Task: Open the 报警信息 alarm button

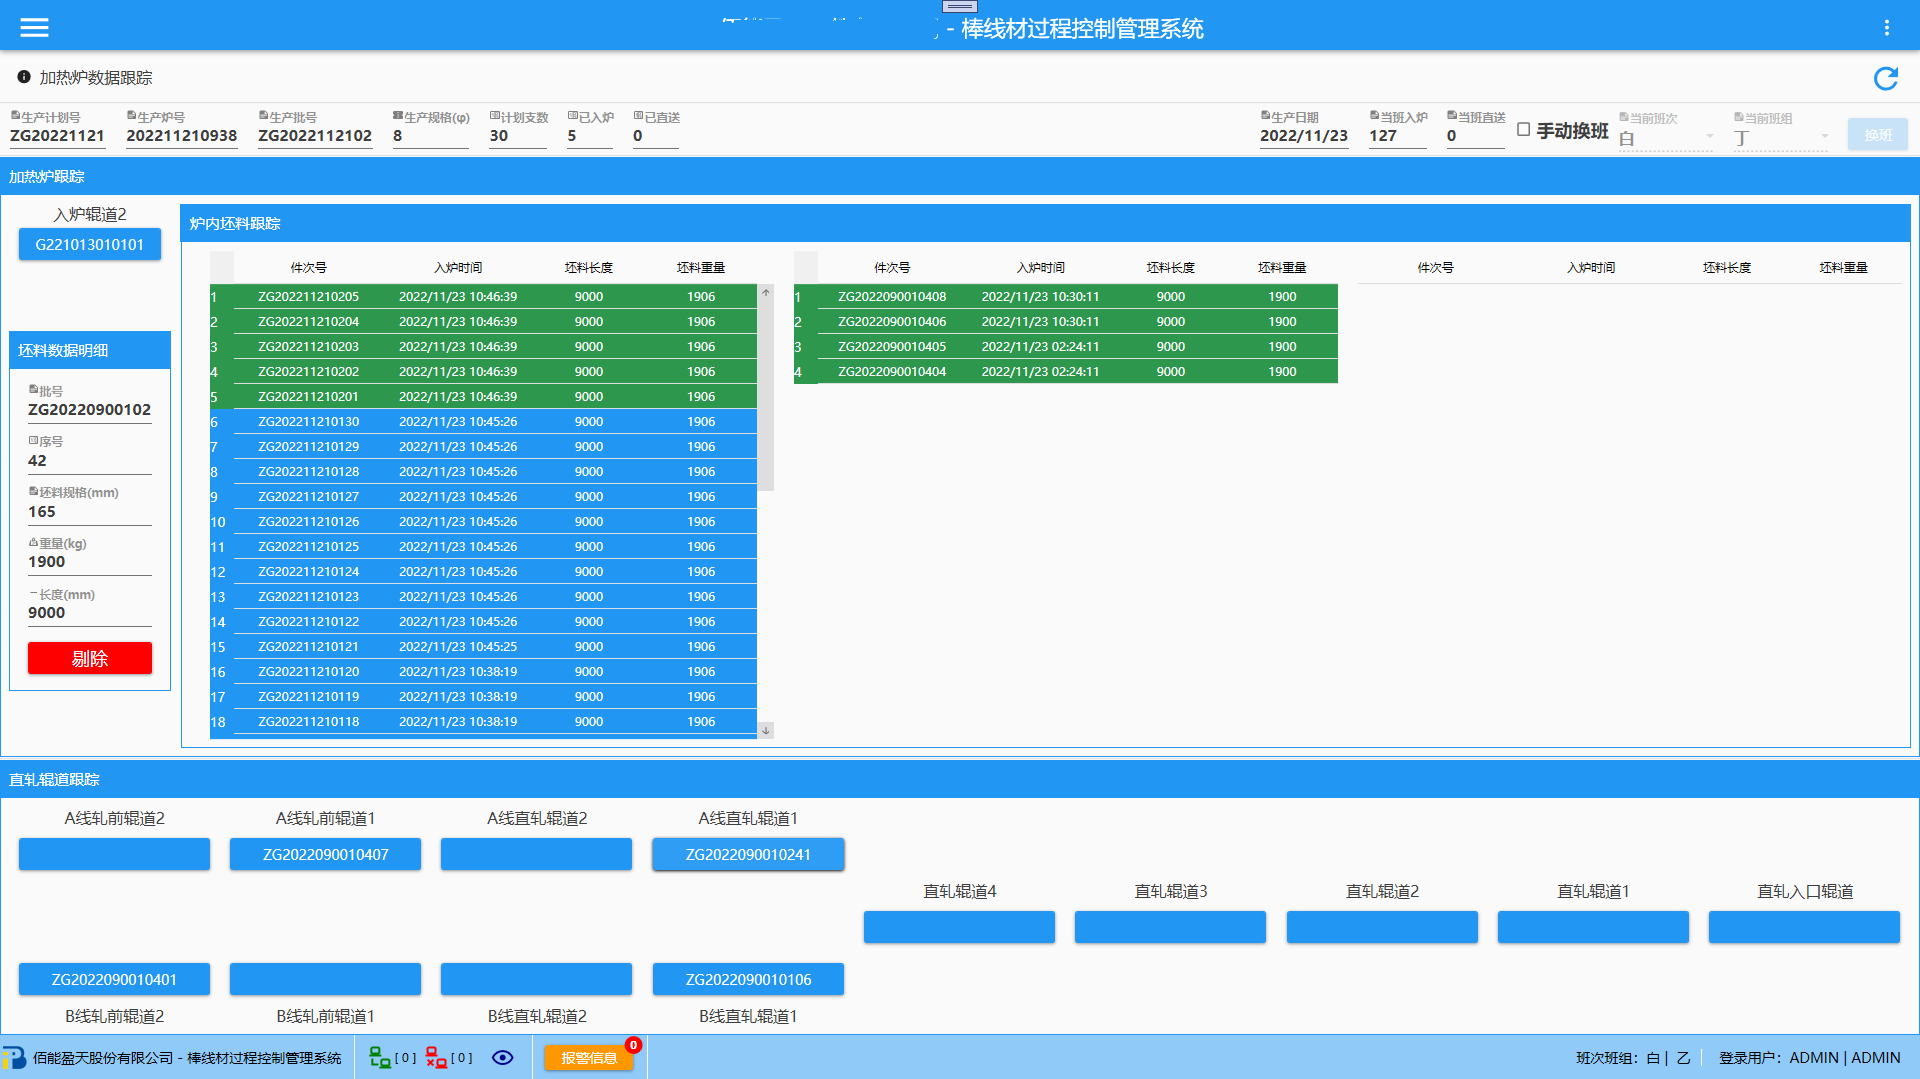Action: (x=589, y=1058)
